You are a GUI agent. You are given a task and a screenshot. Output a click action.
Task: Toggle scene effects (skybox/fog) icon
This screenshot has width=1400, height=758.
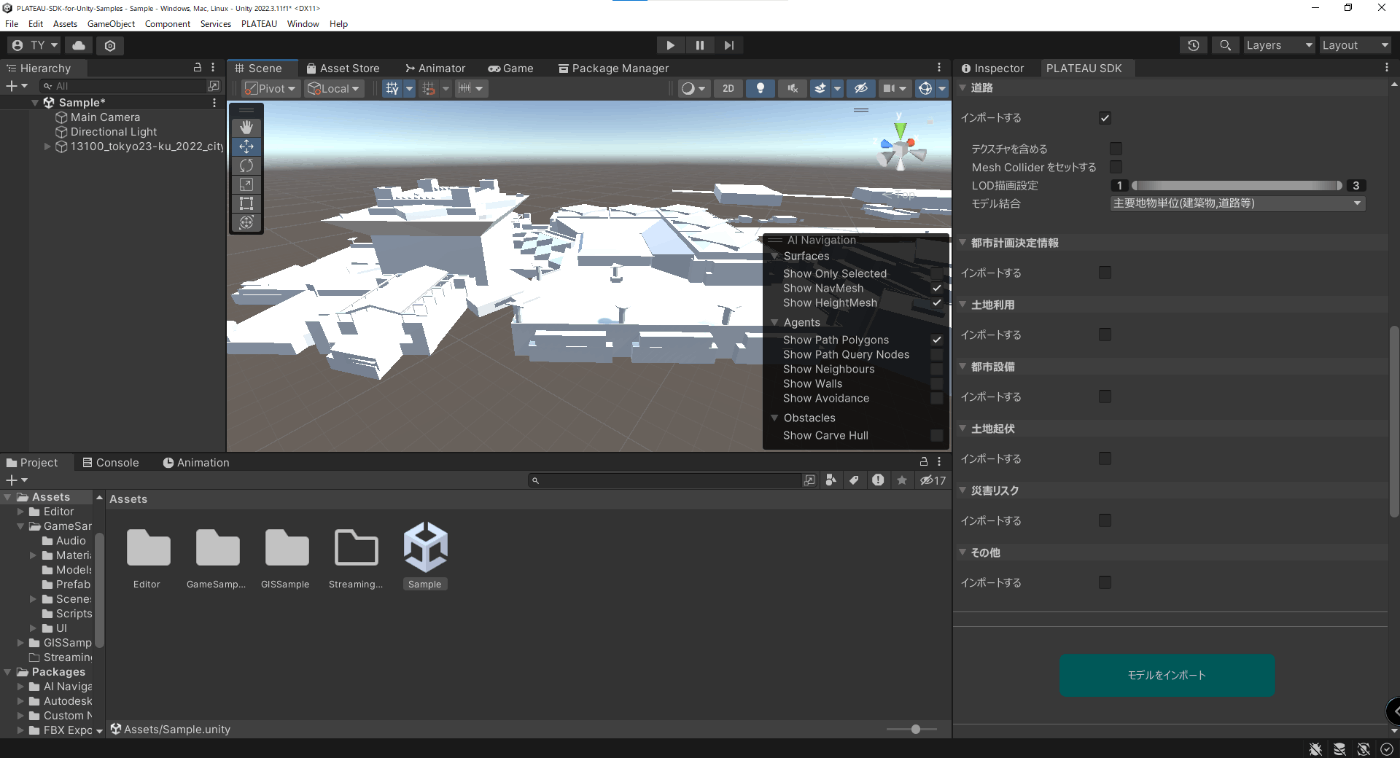click(x=820, y=88)
